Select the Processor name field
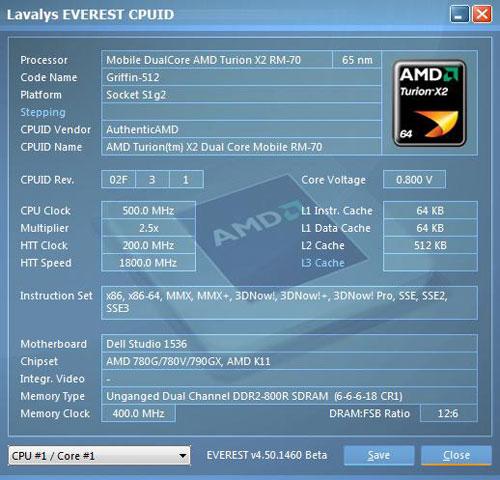This screenshot has width=500, height=480. click(x=217, y=60)
